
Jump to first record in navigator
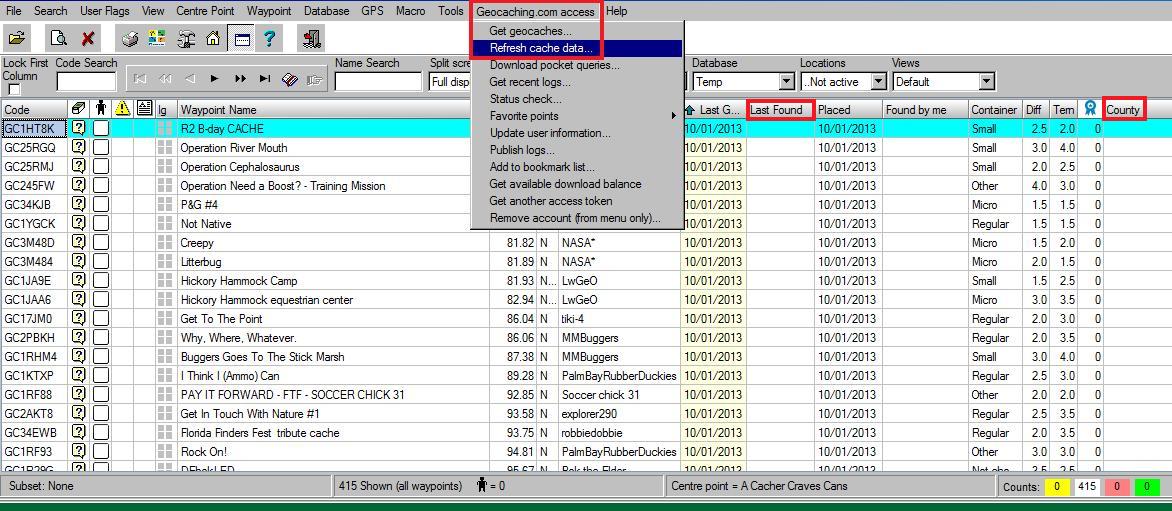[140, 78]
